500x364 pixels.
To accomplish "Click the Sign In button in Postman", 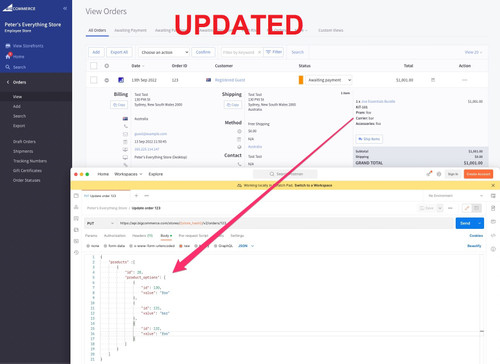I will click(x=453, y=174).
